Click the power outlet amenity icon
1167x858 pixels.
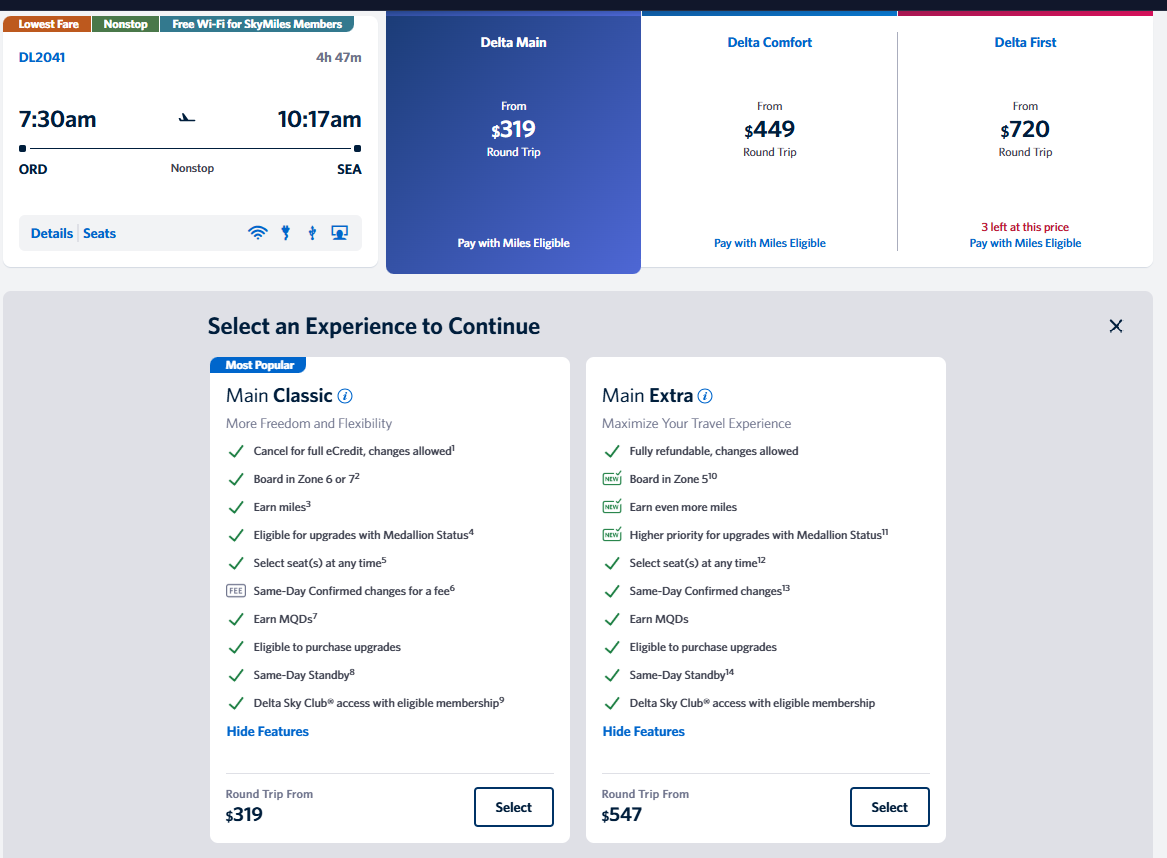coord(285,233)
